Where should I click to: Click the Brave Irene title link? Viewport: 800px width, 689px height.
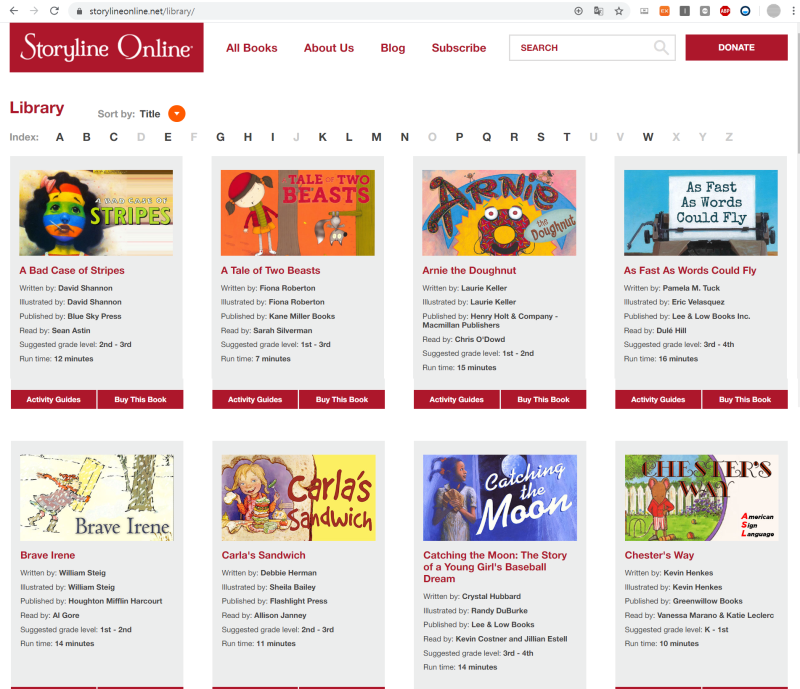47,555
